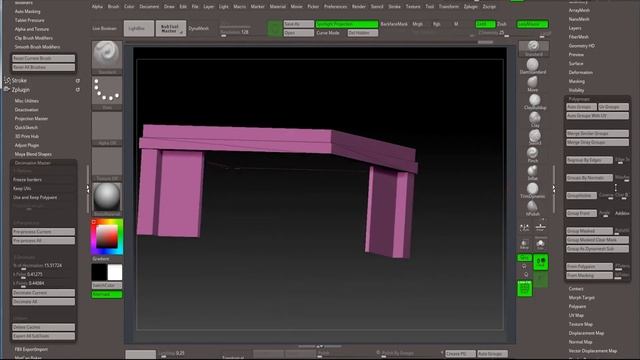The width and height of the screenshot is (640, 360).
Task: Select the TrimDynamic brush
Action: (533, 191)
